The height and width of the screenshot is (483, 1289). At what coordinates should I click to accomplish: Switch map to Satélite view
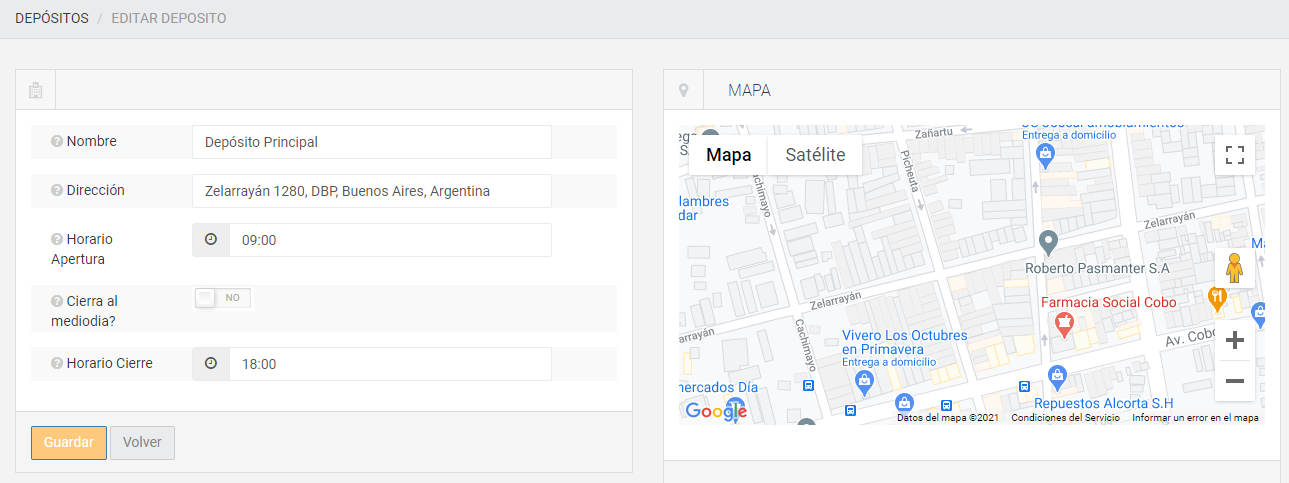(x=815, y=155)
